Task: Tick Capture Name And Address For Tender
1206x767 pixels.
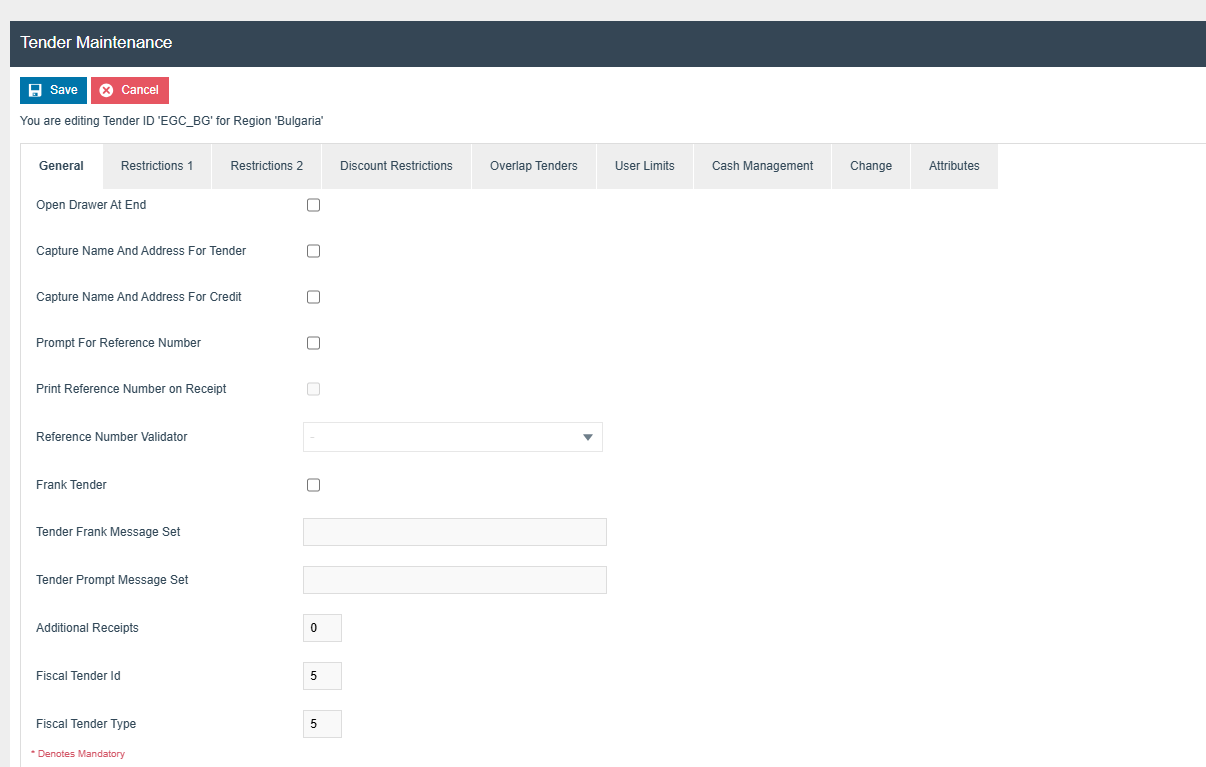Action: [x=313, y=251]
